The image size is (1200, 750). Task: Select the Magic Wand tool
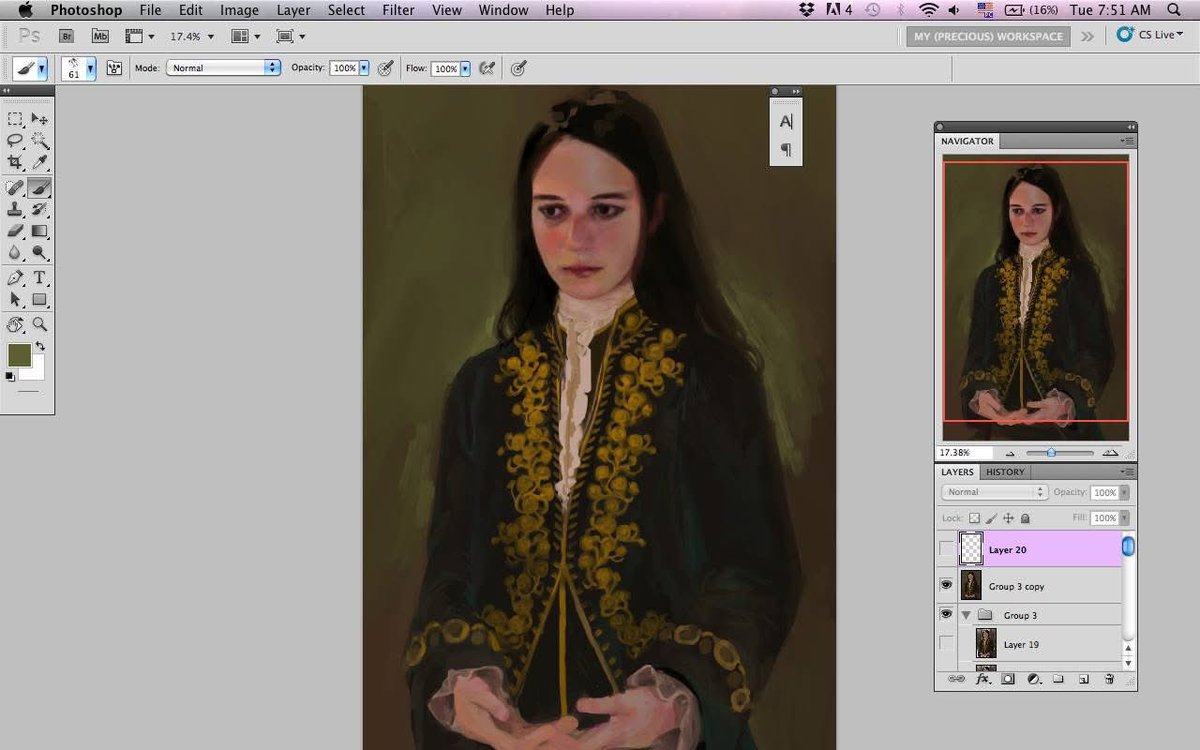[x=40, y=141]
